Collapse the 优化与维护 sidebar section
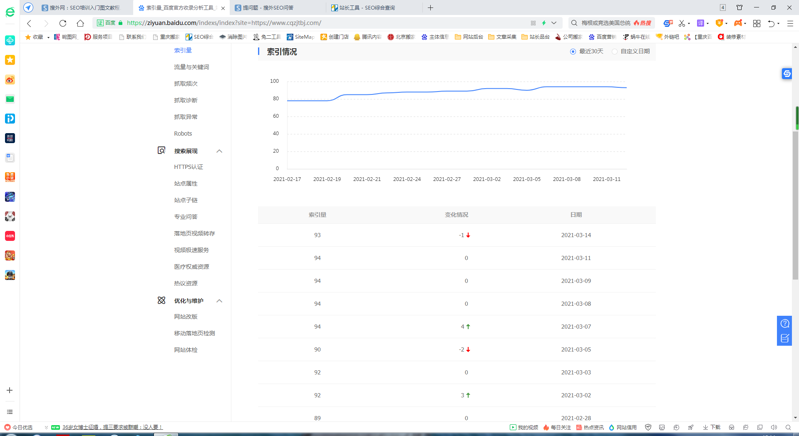Image resolution: width=799 pixels, height=436 pixels. click(219, 301)
